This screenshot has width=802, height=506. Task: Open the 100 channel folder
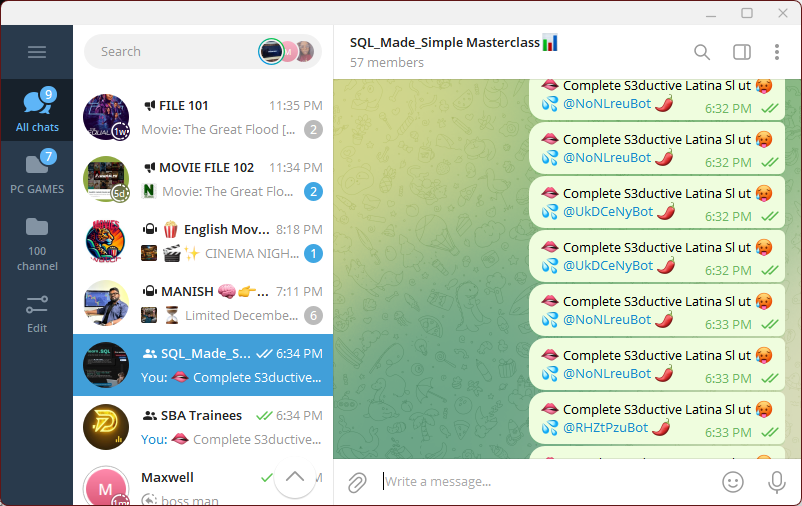[x=37, y=244]
